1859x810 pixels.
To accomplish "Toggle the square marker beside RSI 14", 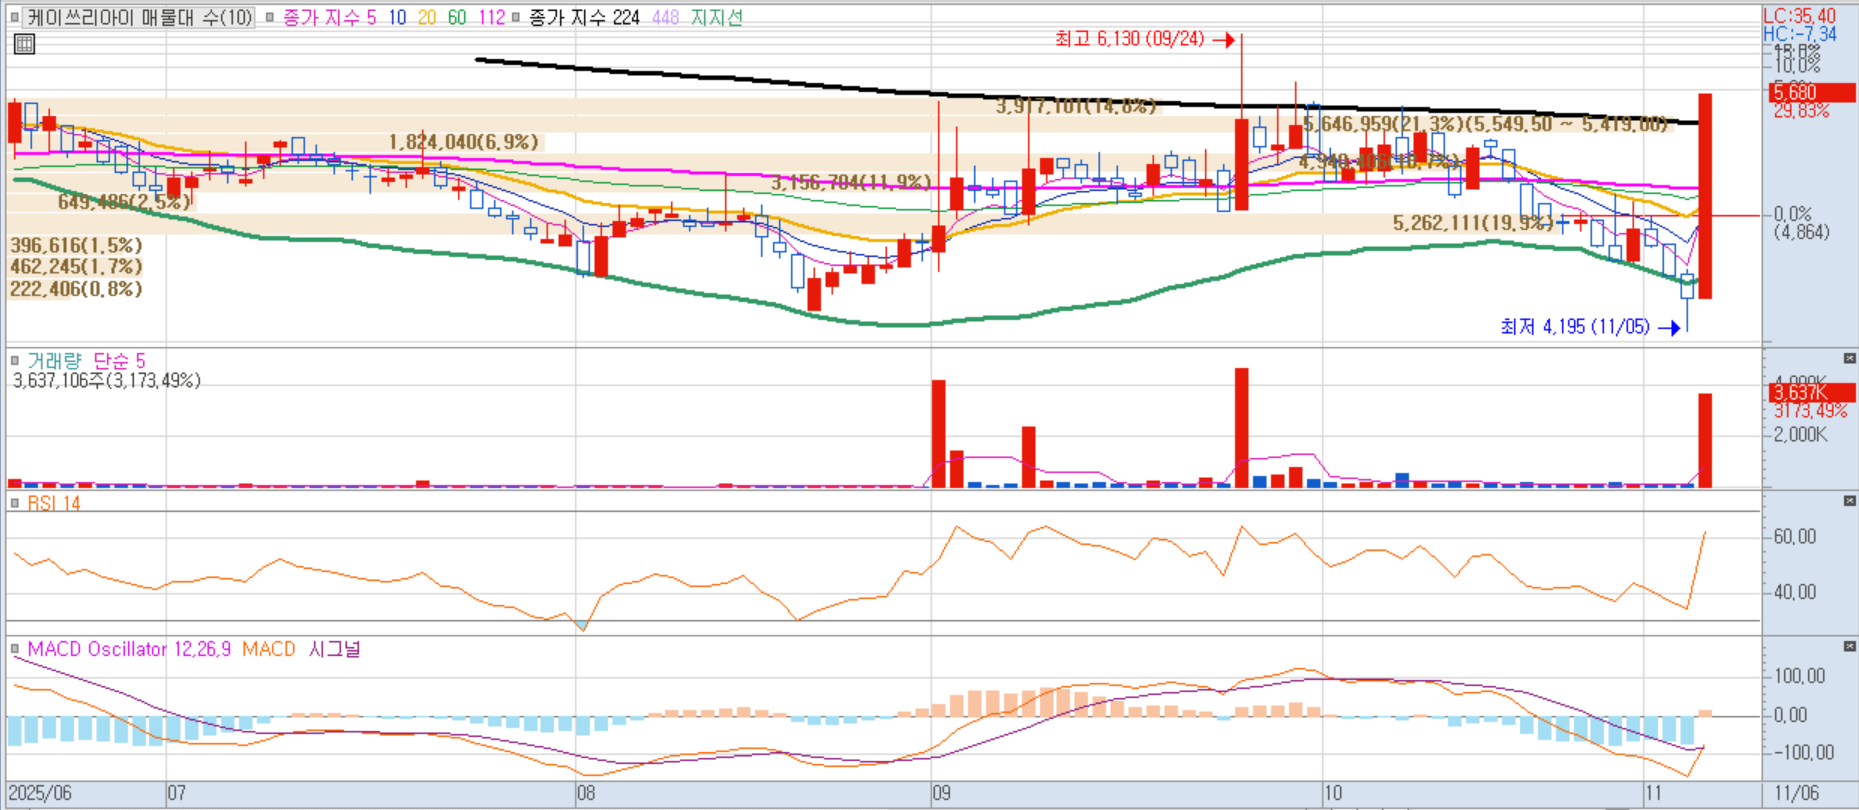I will tap(15, 503).
